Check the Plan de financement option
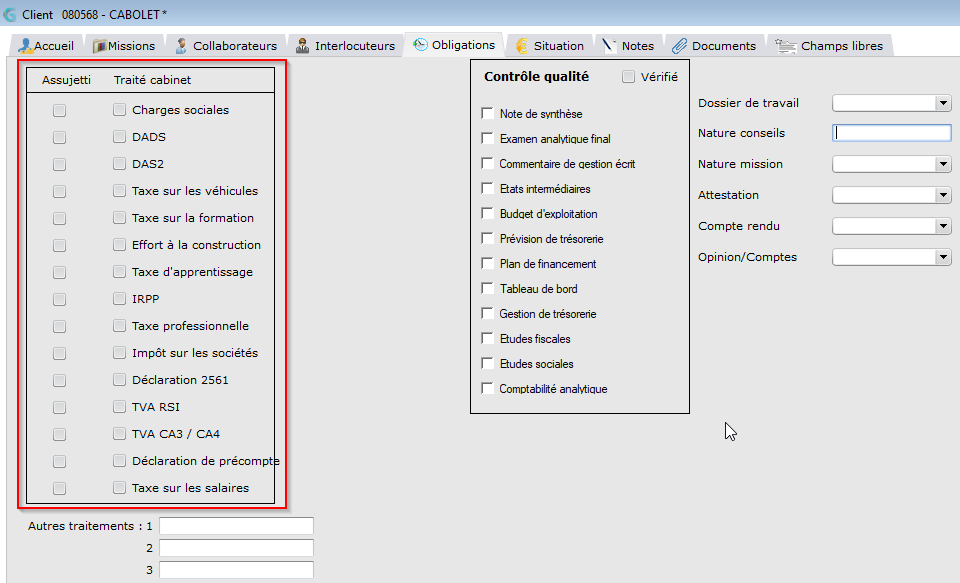Image resolution: width=960 pixels, height=583 pixels. pos(487,263)
